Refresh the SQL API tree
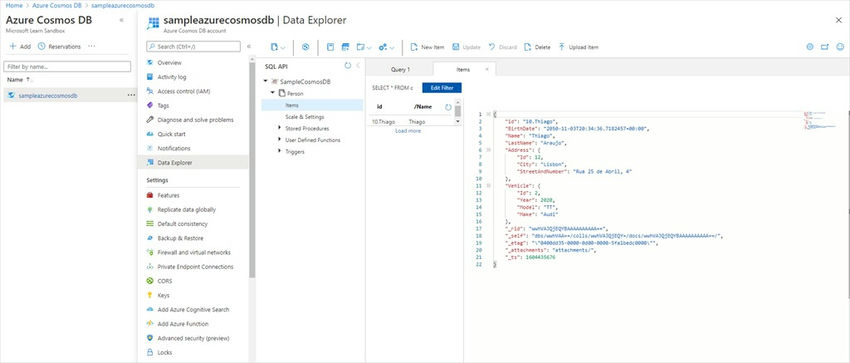This screenshot has height=363, width=850. (x=348, y=66)
